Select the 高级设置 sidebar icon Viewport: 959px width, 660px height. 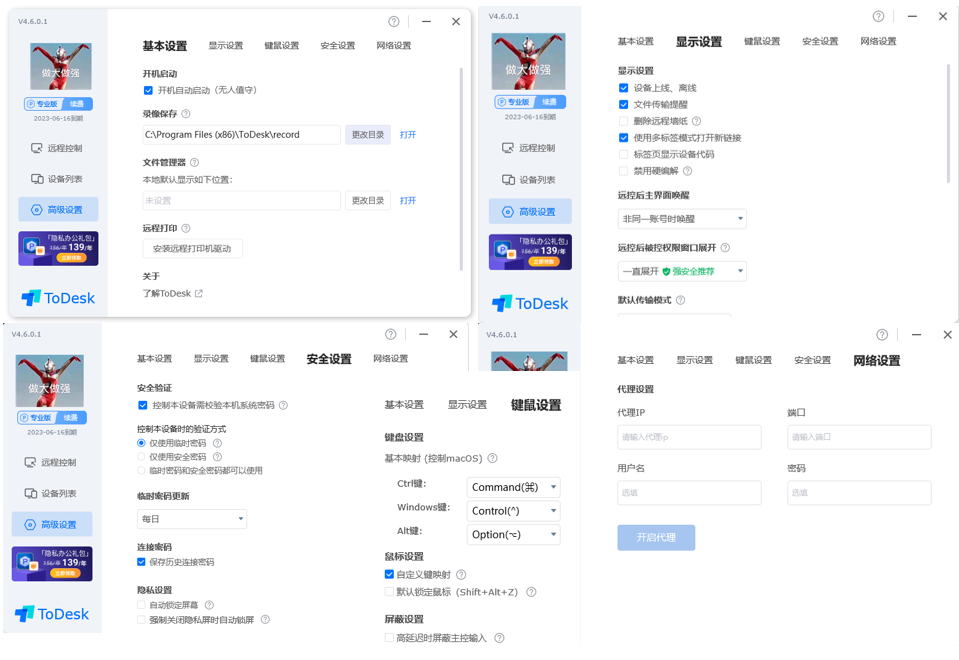58,211
